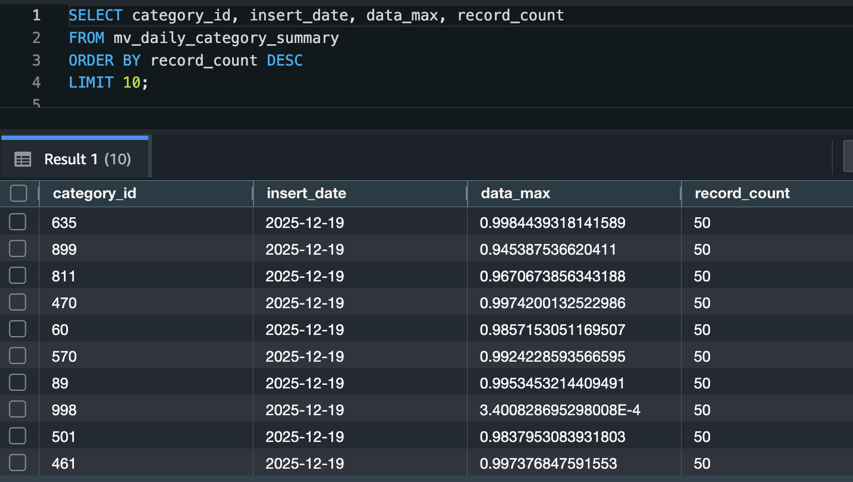Screen dimensions: 853x482
Task: Select data_max value 0.9670673856343188
Action: (x=552, y=276)
